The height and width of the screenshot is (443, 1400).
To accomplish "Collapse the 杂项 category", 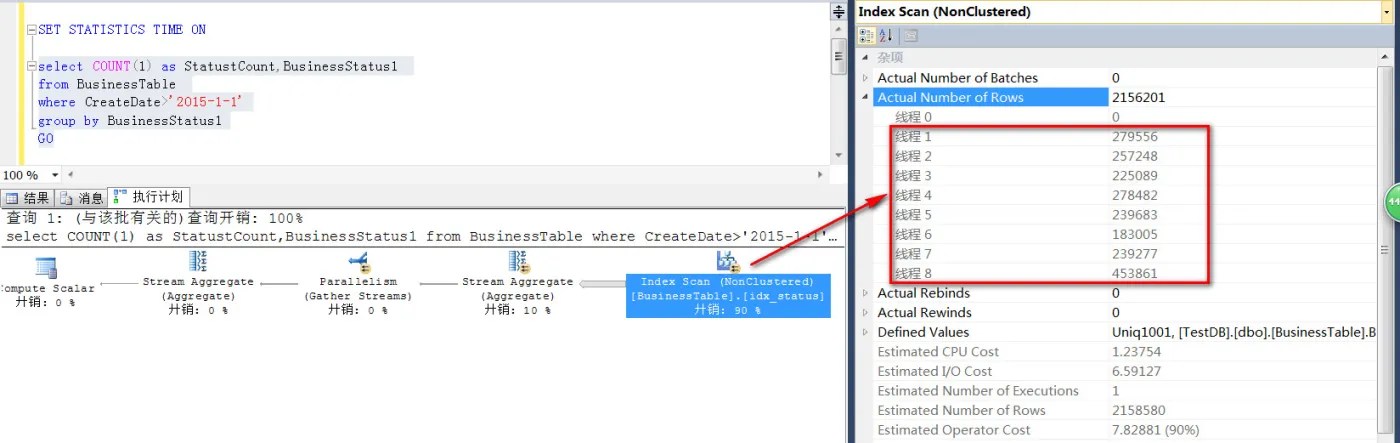I will click(866, 58).
